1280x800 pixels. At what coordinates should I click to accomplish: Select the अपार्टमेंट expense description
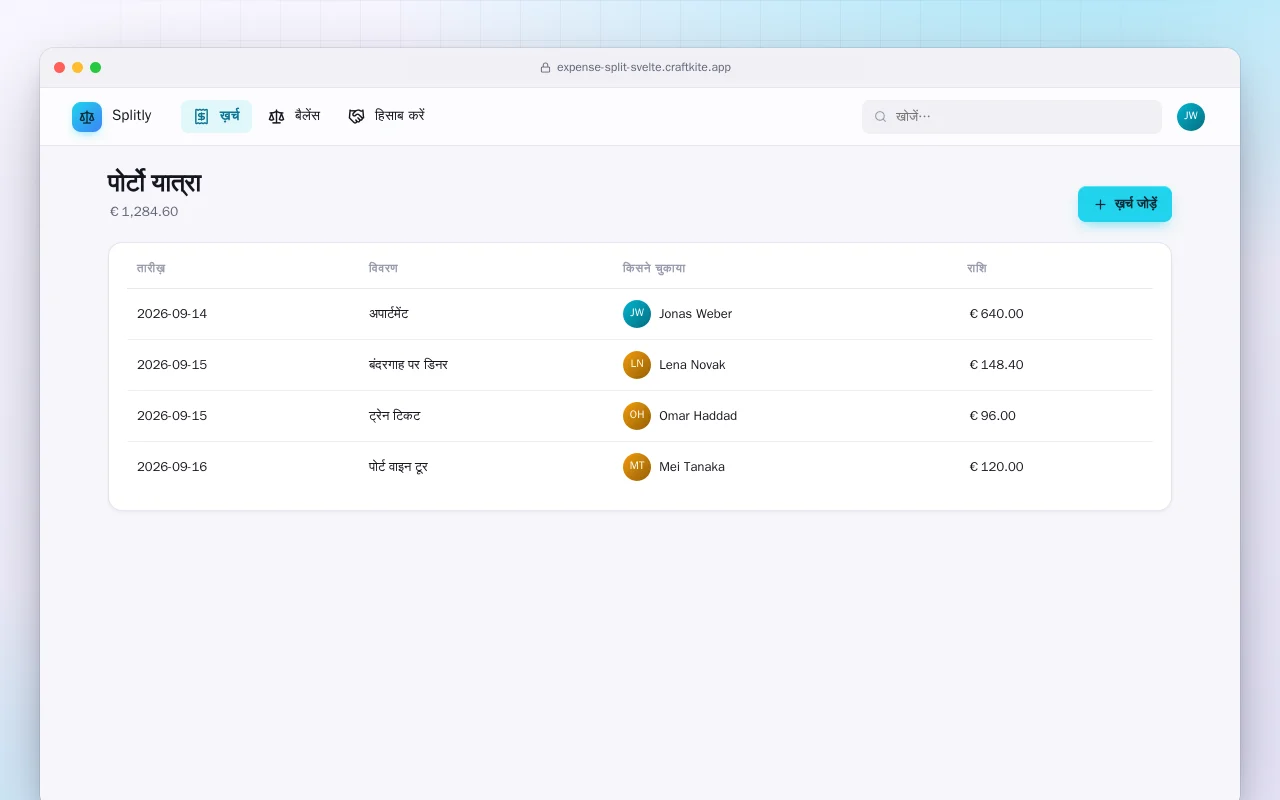[388, 314]
